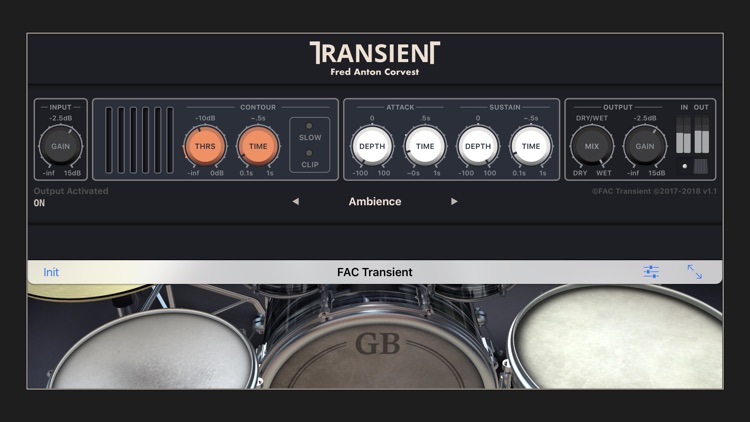
Task: Toggle the small dot button under IN meter
Action: pos(684,166)
